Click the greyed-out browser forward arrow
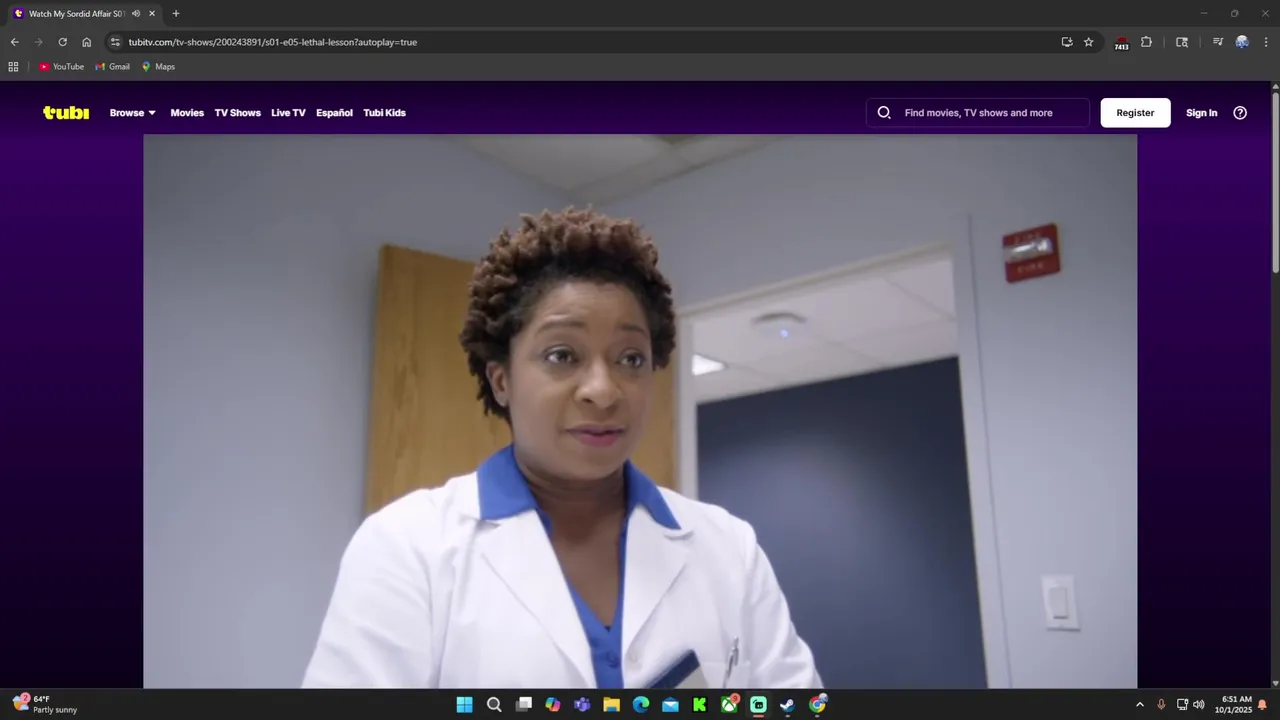 pyautogui.click(x=38, y=42)
